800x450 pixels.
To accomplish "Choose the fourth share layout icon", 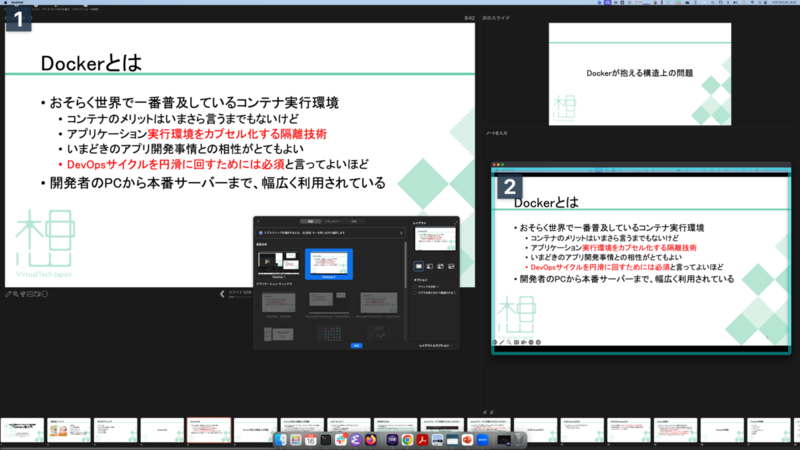I will tap(451, 266).
